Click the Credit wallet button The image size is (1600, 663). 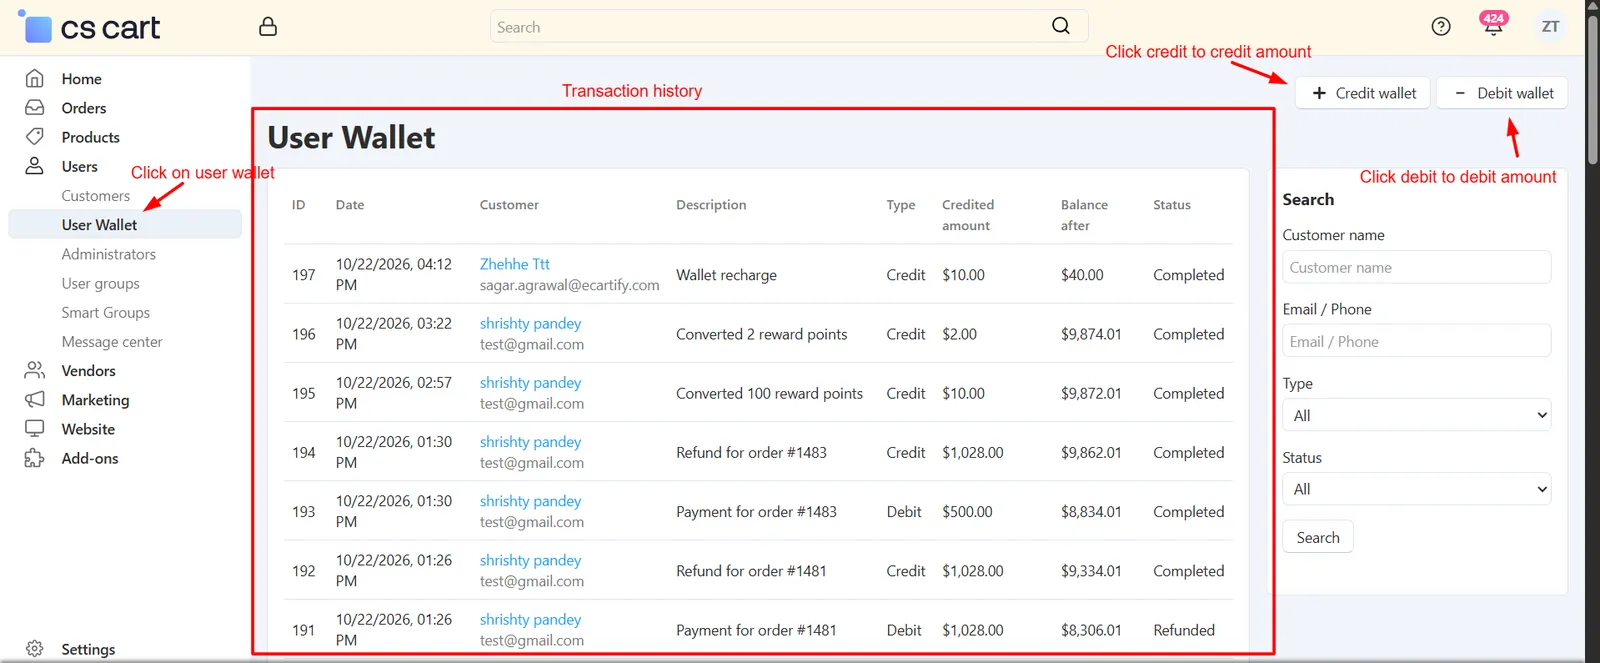[1363, 93]
